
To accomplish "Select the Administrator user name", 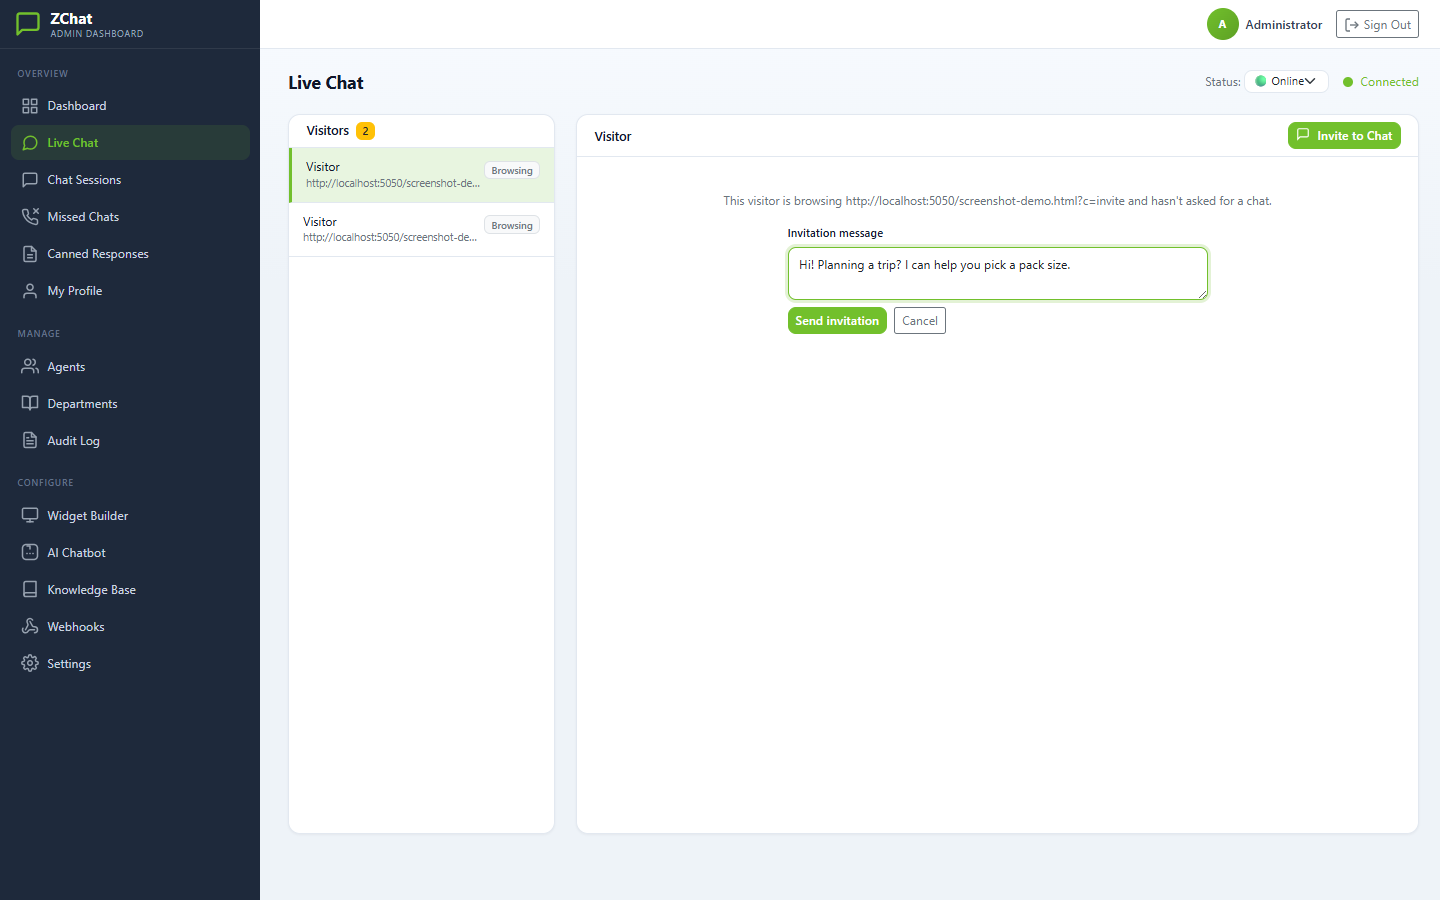I will point(1284,25).
